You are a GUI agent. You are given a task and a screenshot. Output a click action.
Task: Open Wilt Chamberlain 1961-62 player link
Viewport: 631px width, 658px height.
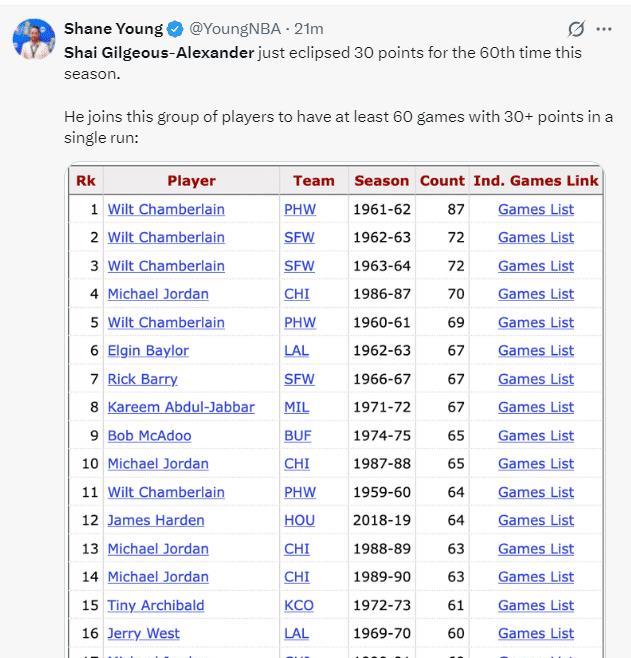166,209
